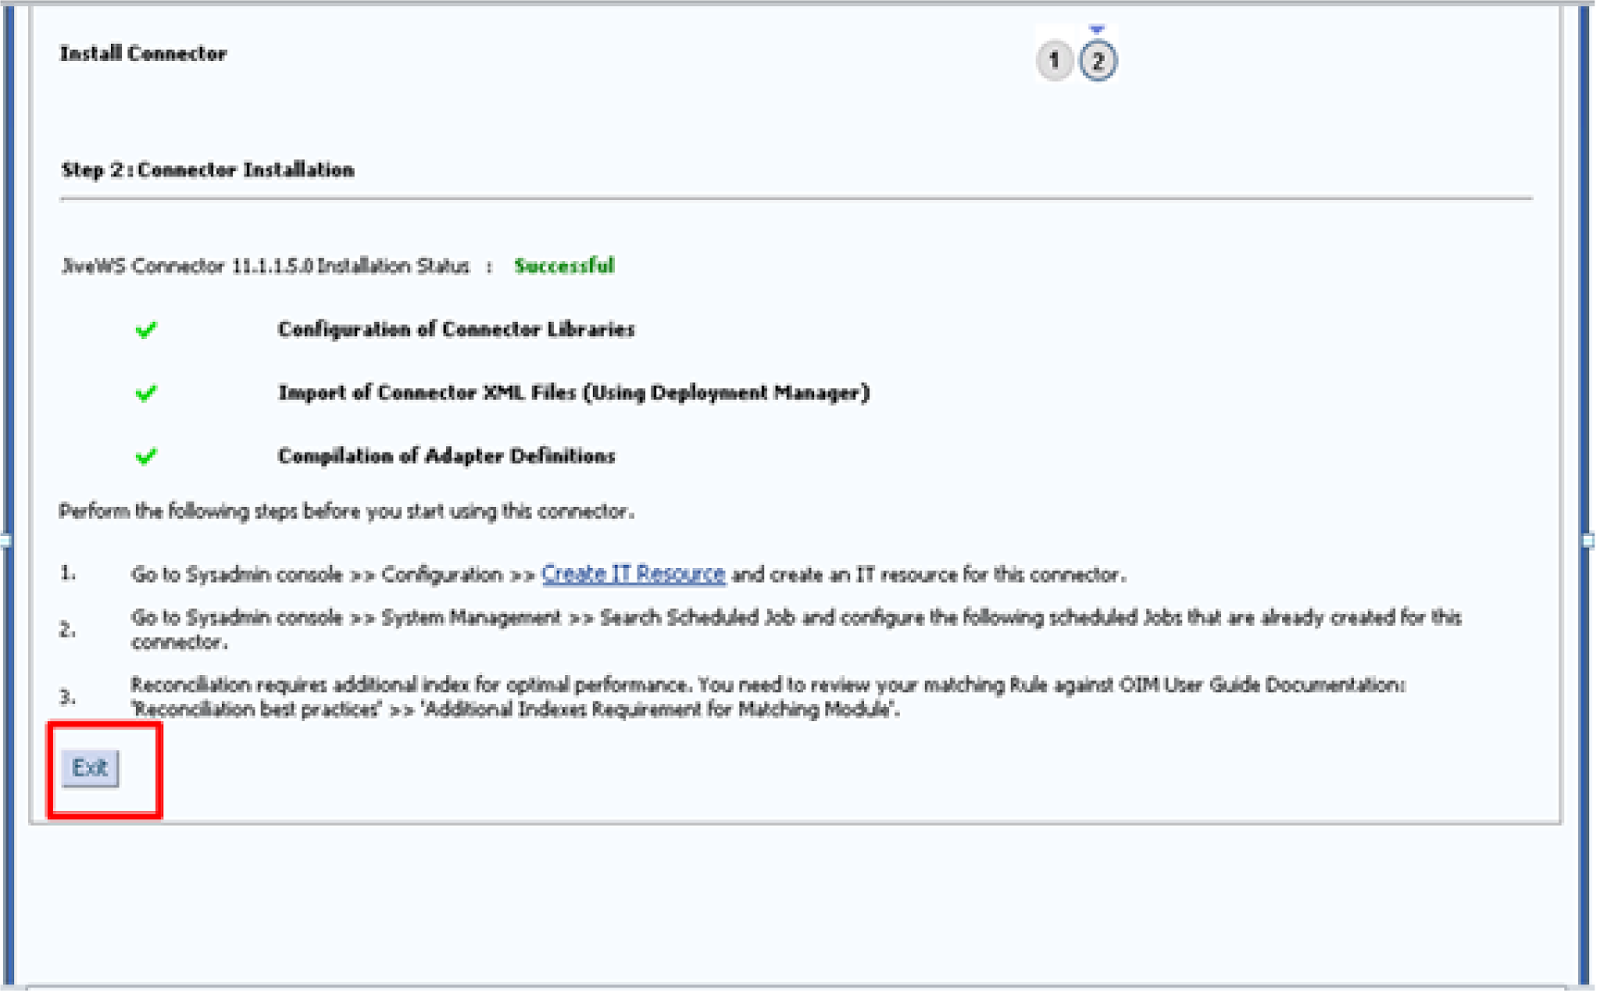Viewport: 1600px width, 993px height.
Task: Click 'Configuration of Connector Libraries' text
Action: 456,329
